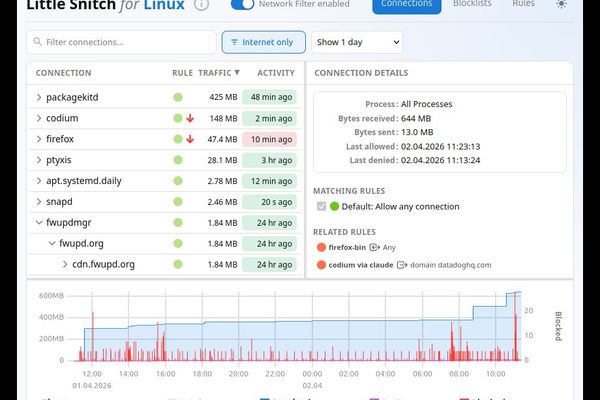Select the '10 min ago' activity for firefox

[x=269, y=139]
